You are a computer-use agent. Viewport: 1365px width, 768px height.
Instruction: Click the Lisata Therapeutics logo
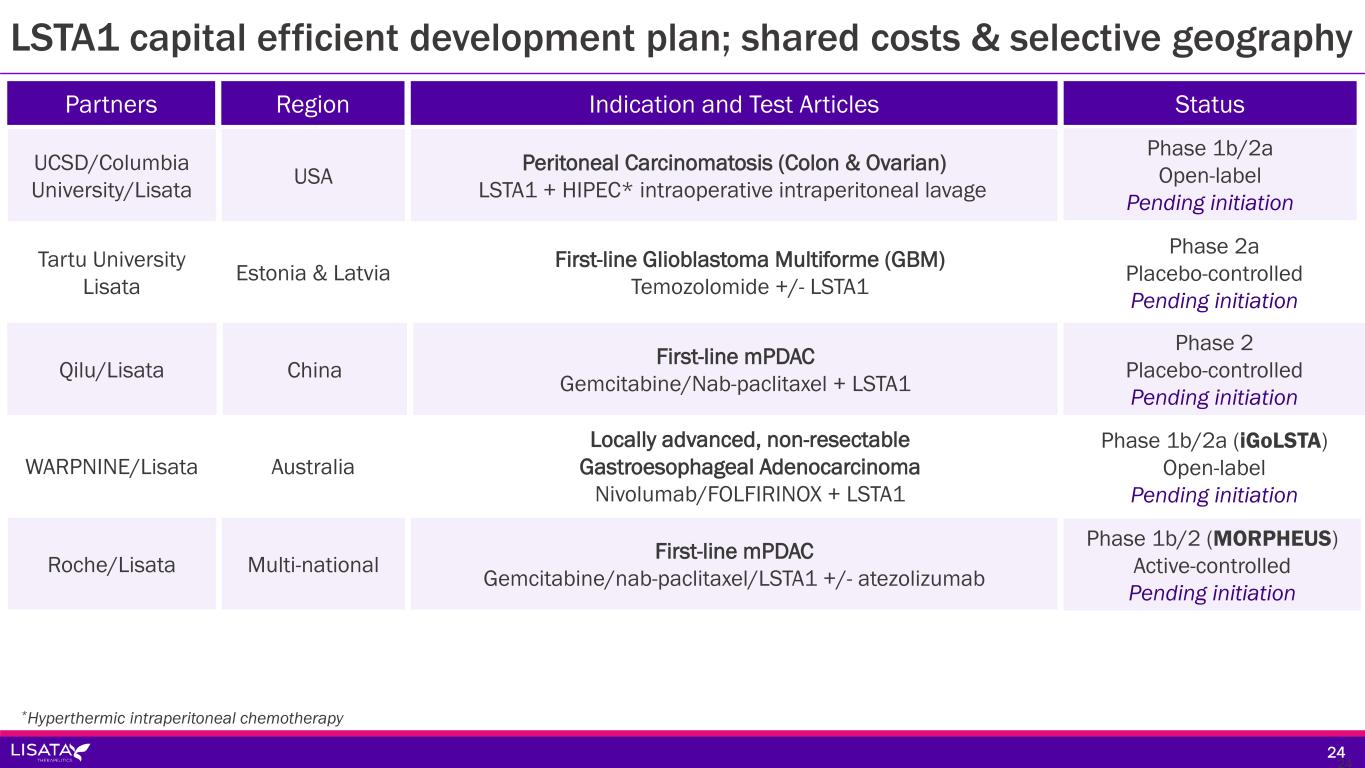click(x=51, y=751)
